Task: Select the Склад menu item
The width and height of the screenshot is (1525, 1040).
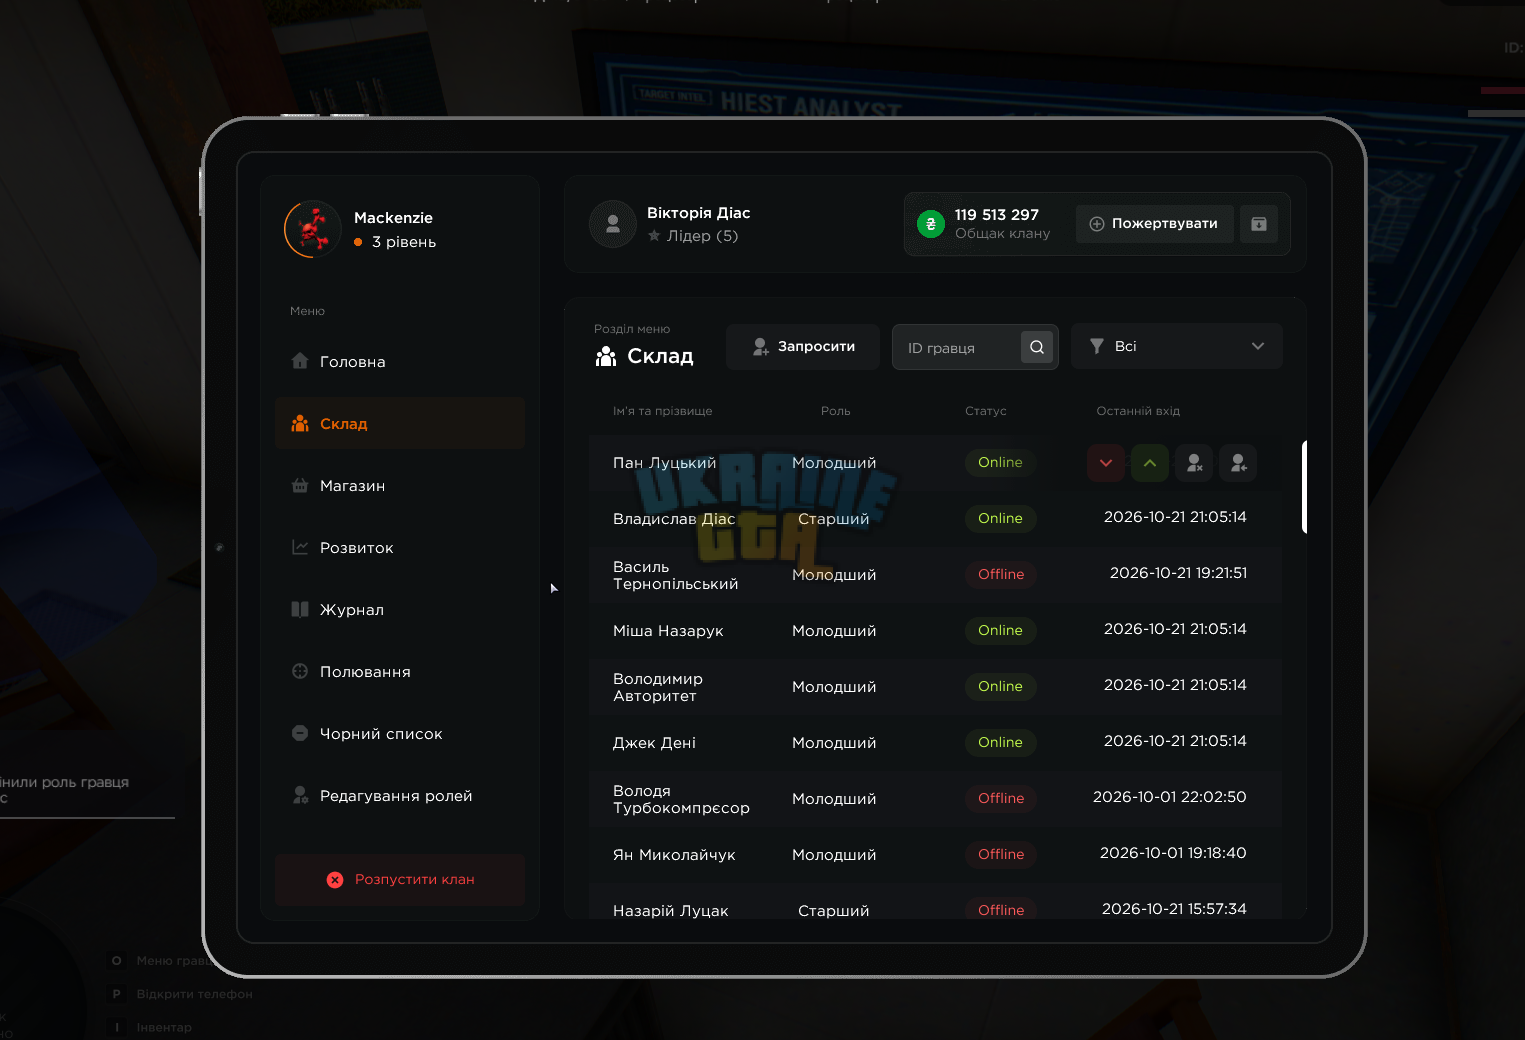Action: [x=400, y=424]
